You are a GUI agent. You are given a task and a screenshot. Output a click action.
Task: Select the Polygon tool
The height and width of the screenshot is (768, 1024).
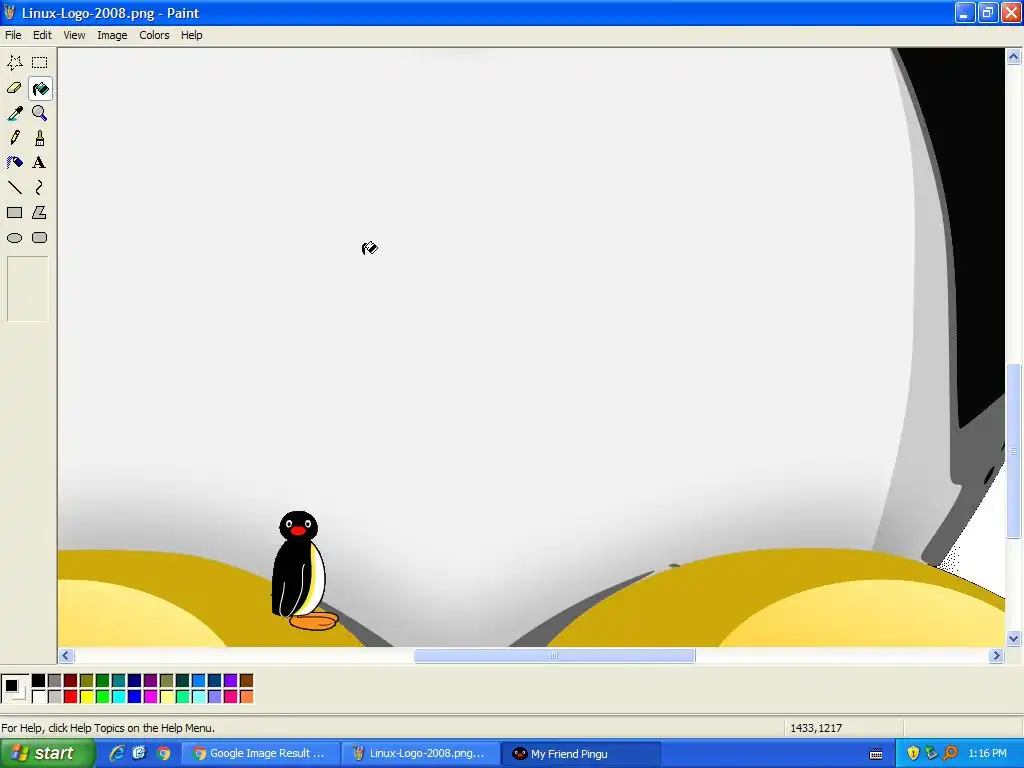pyautogui.click(x=40, y=213)
